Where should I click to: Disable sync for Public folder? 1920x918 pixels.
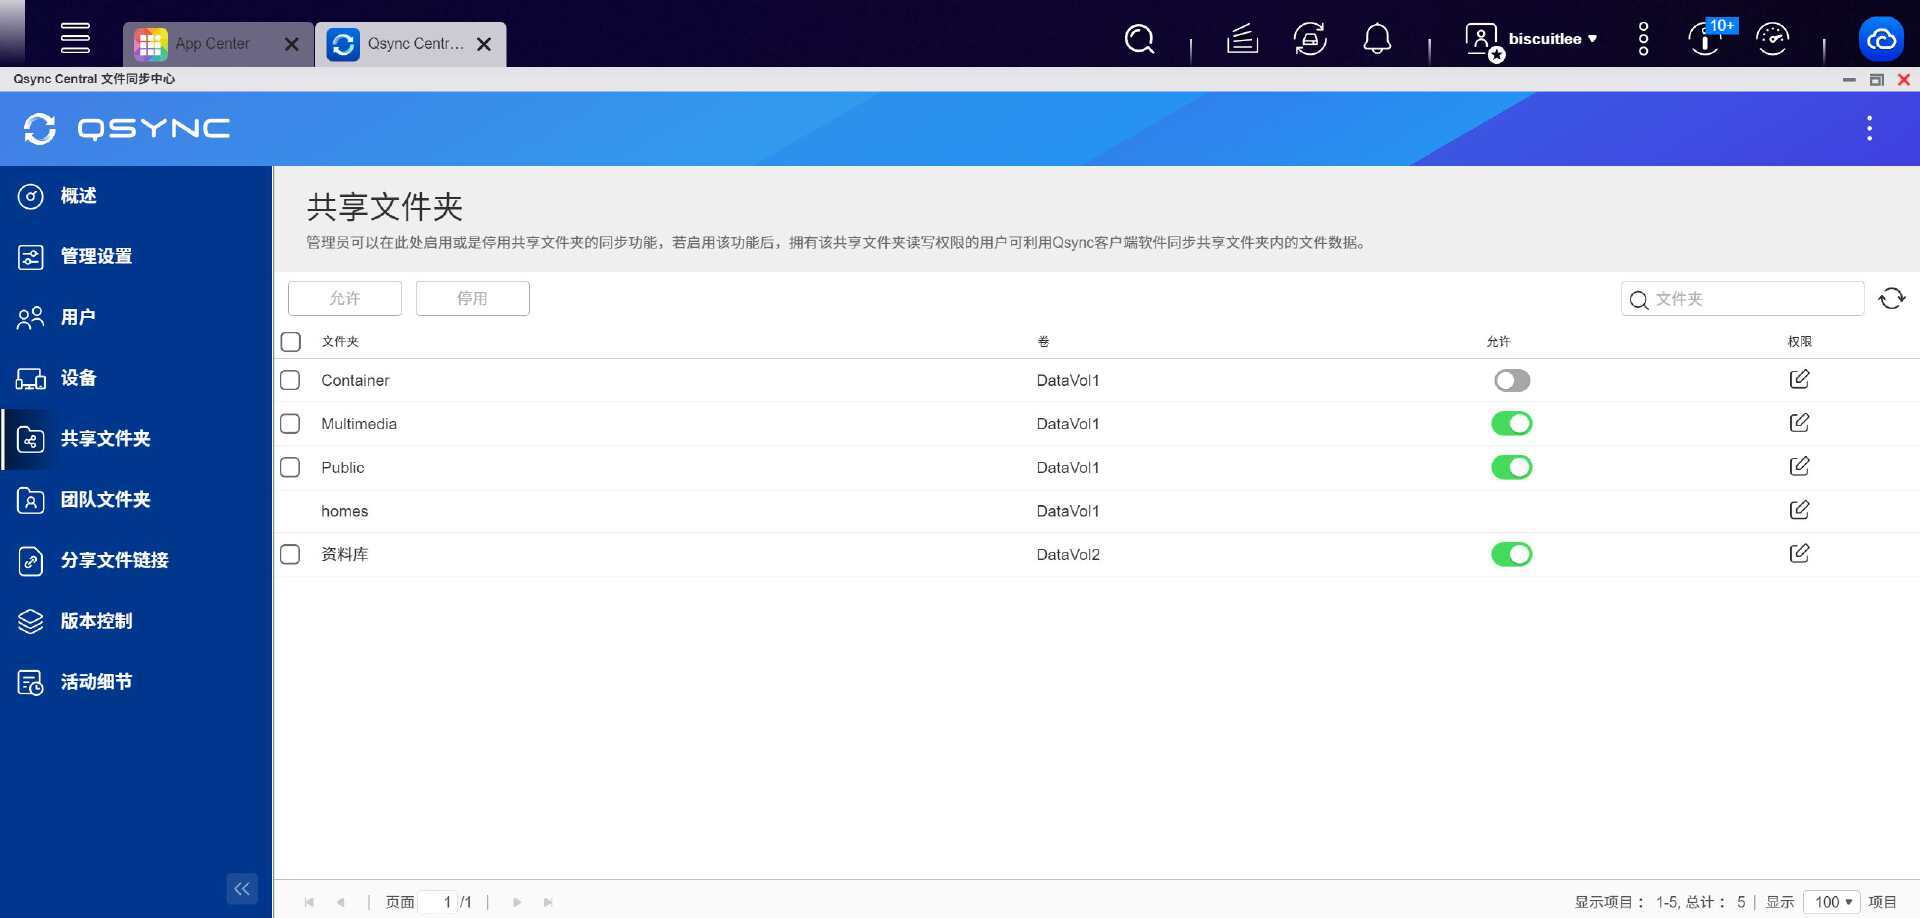1512,467
